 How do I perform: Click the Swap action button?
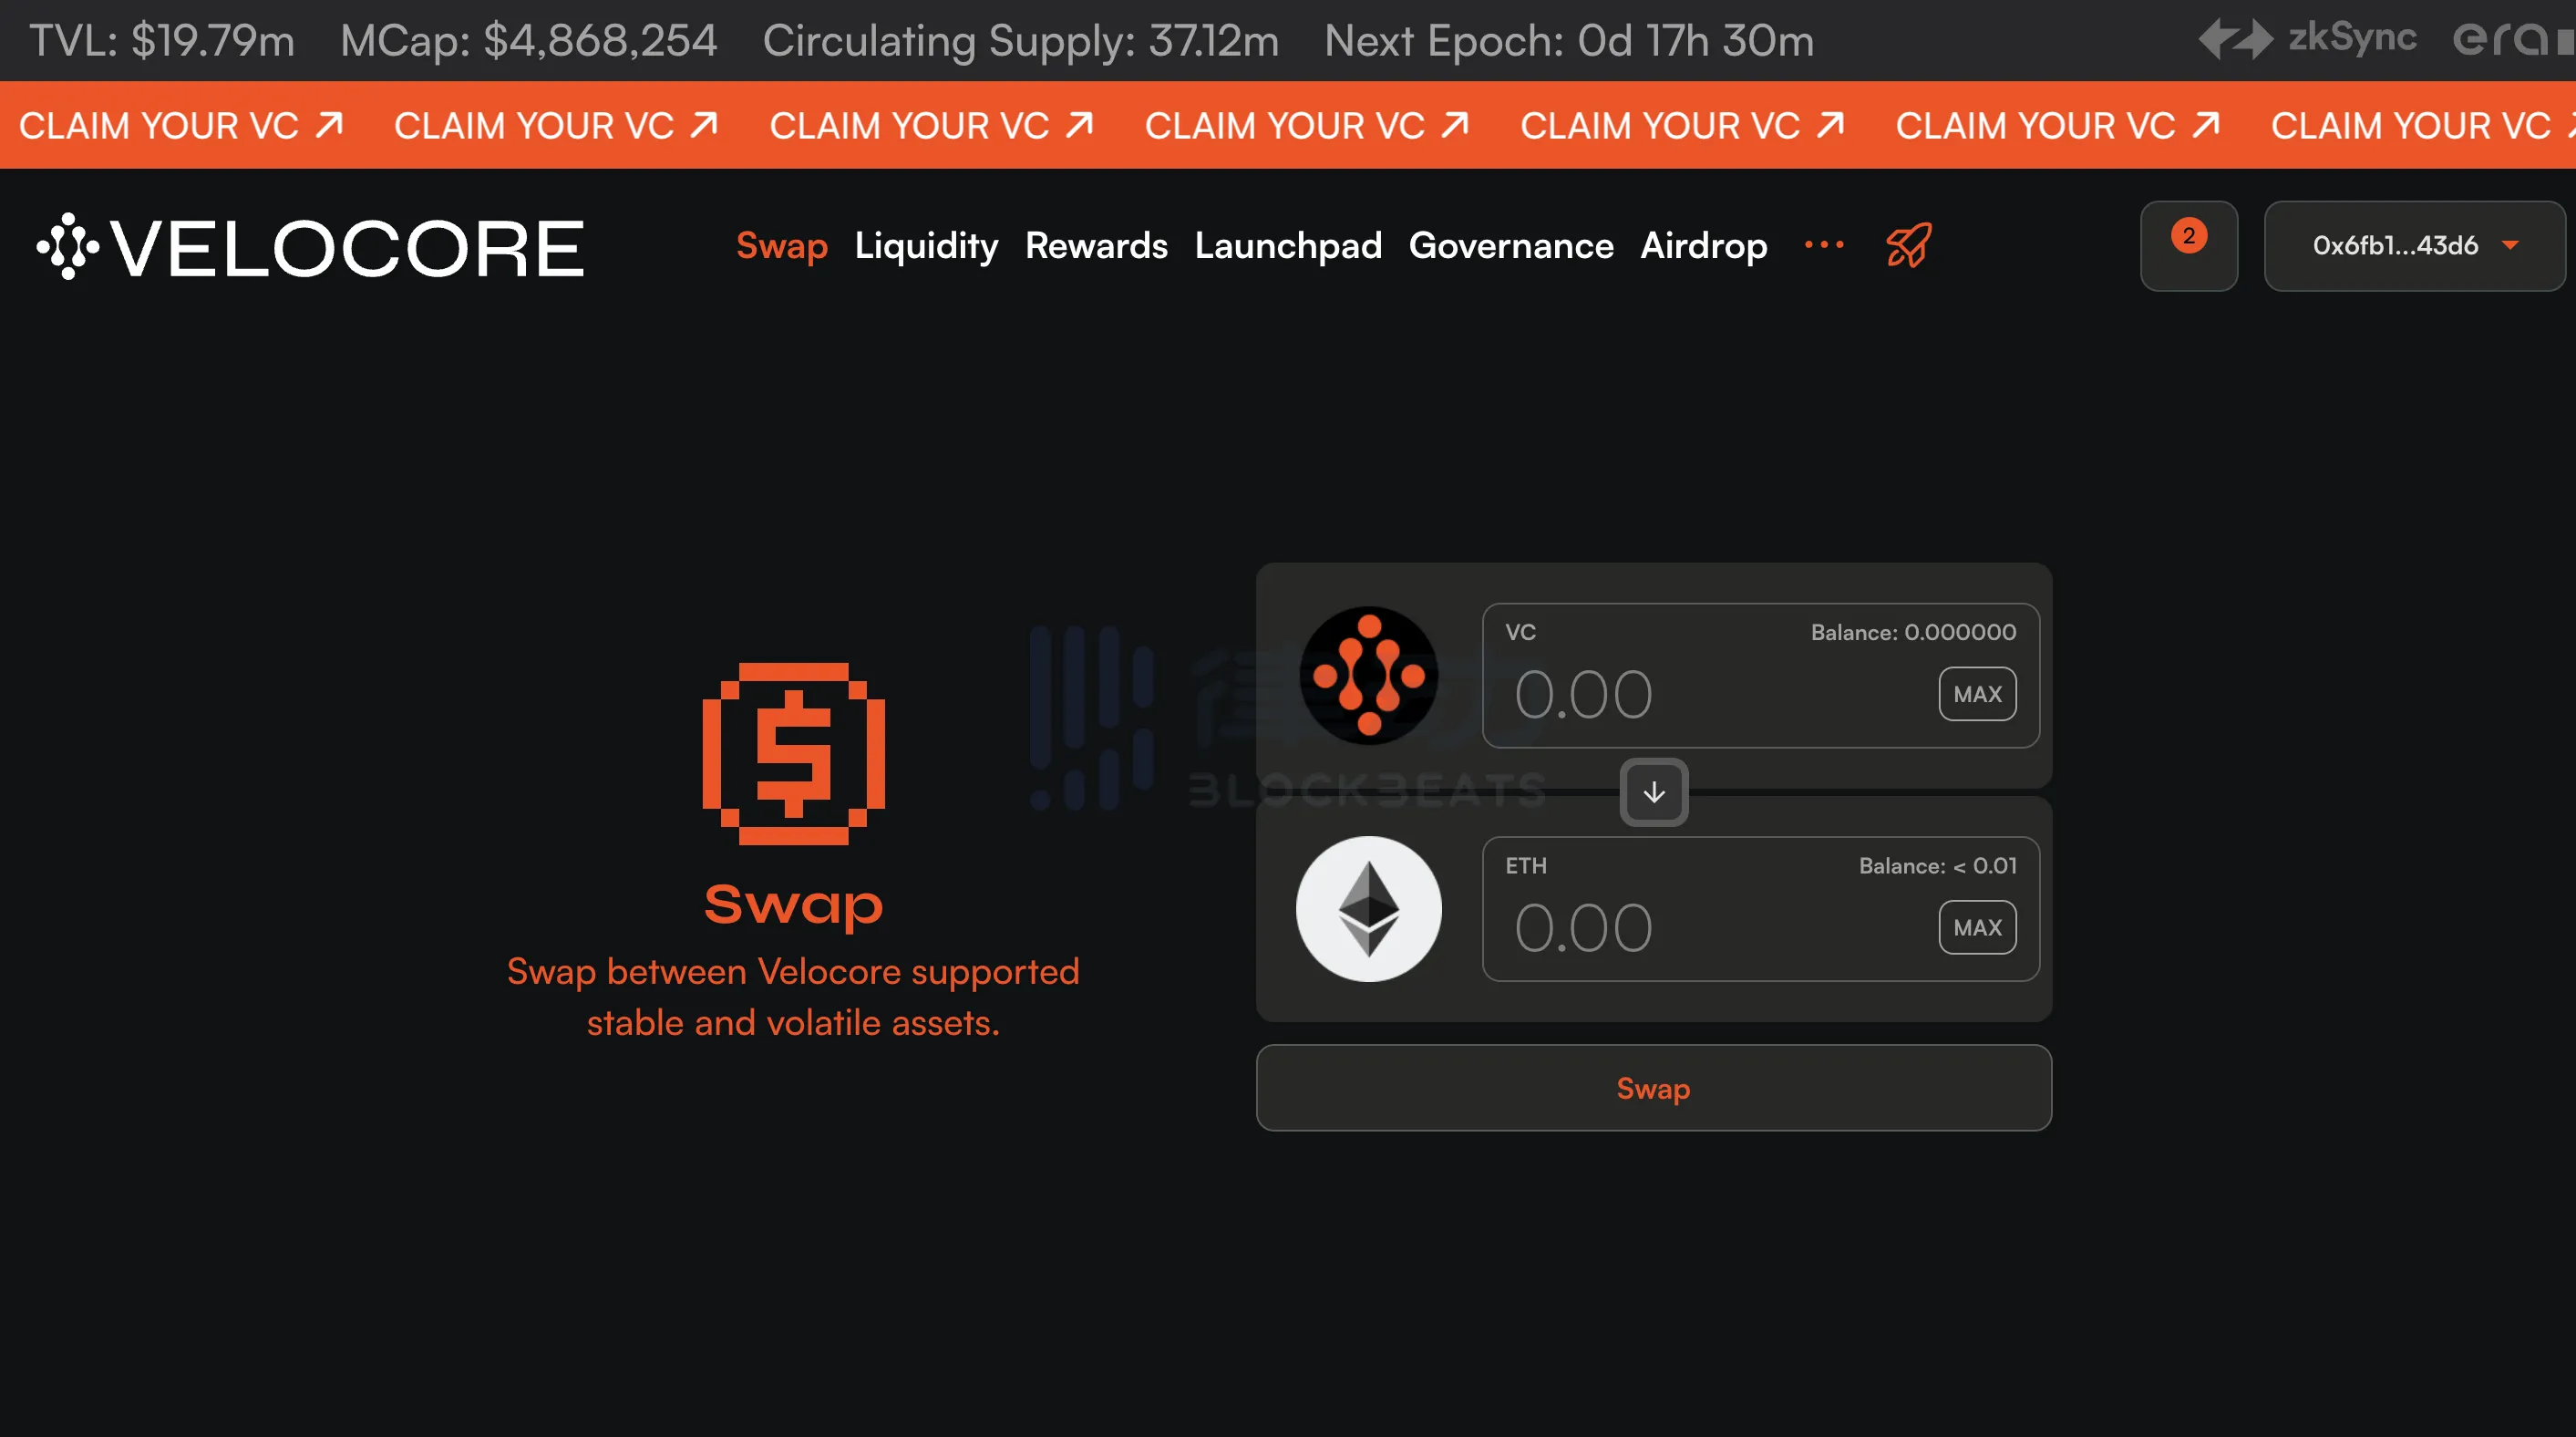(1653, 1087)
